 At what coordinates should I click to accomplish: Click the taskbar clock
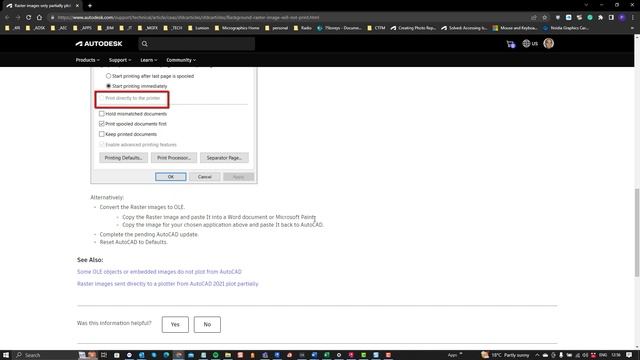(x=616, y=355)
